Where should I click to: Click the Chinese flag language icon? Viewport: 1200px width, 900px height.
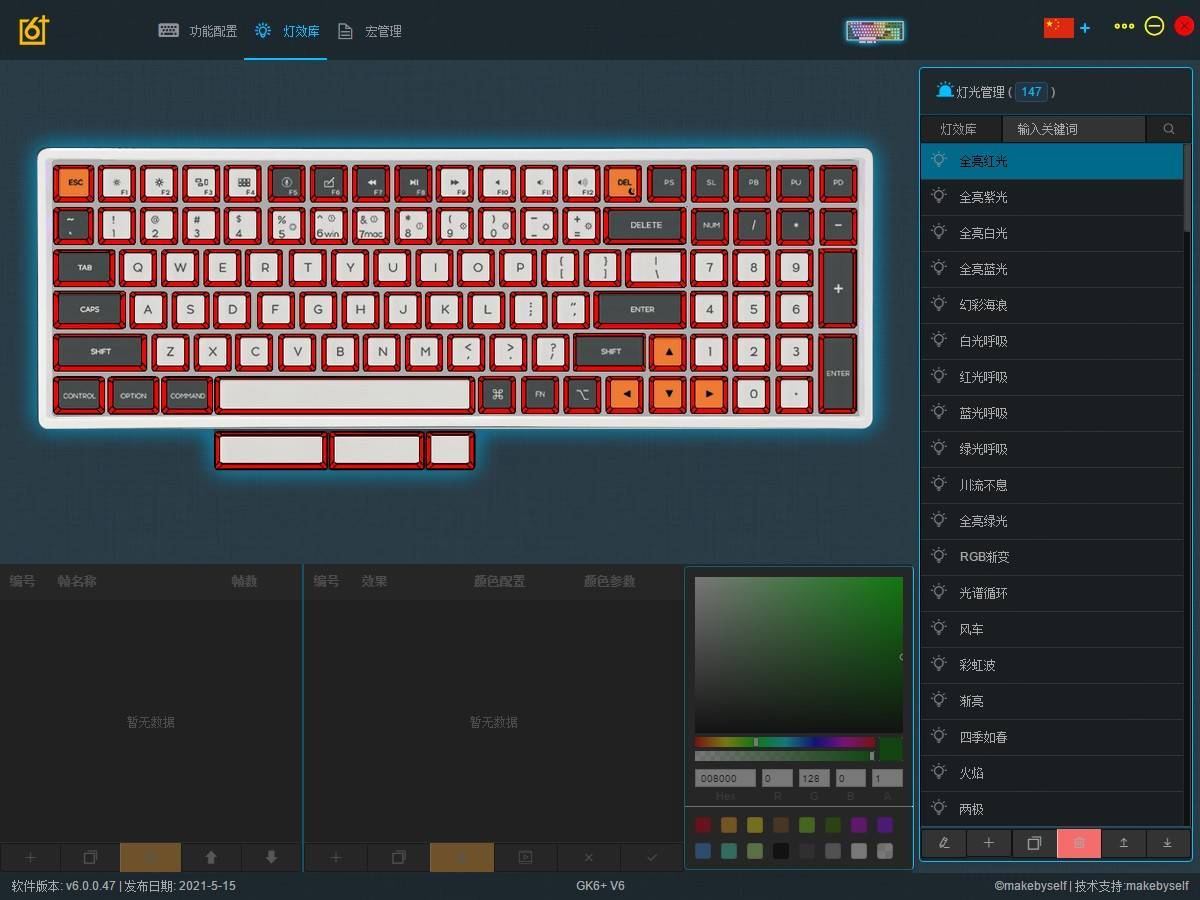(1058, 27)
